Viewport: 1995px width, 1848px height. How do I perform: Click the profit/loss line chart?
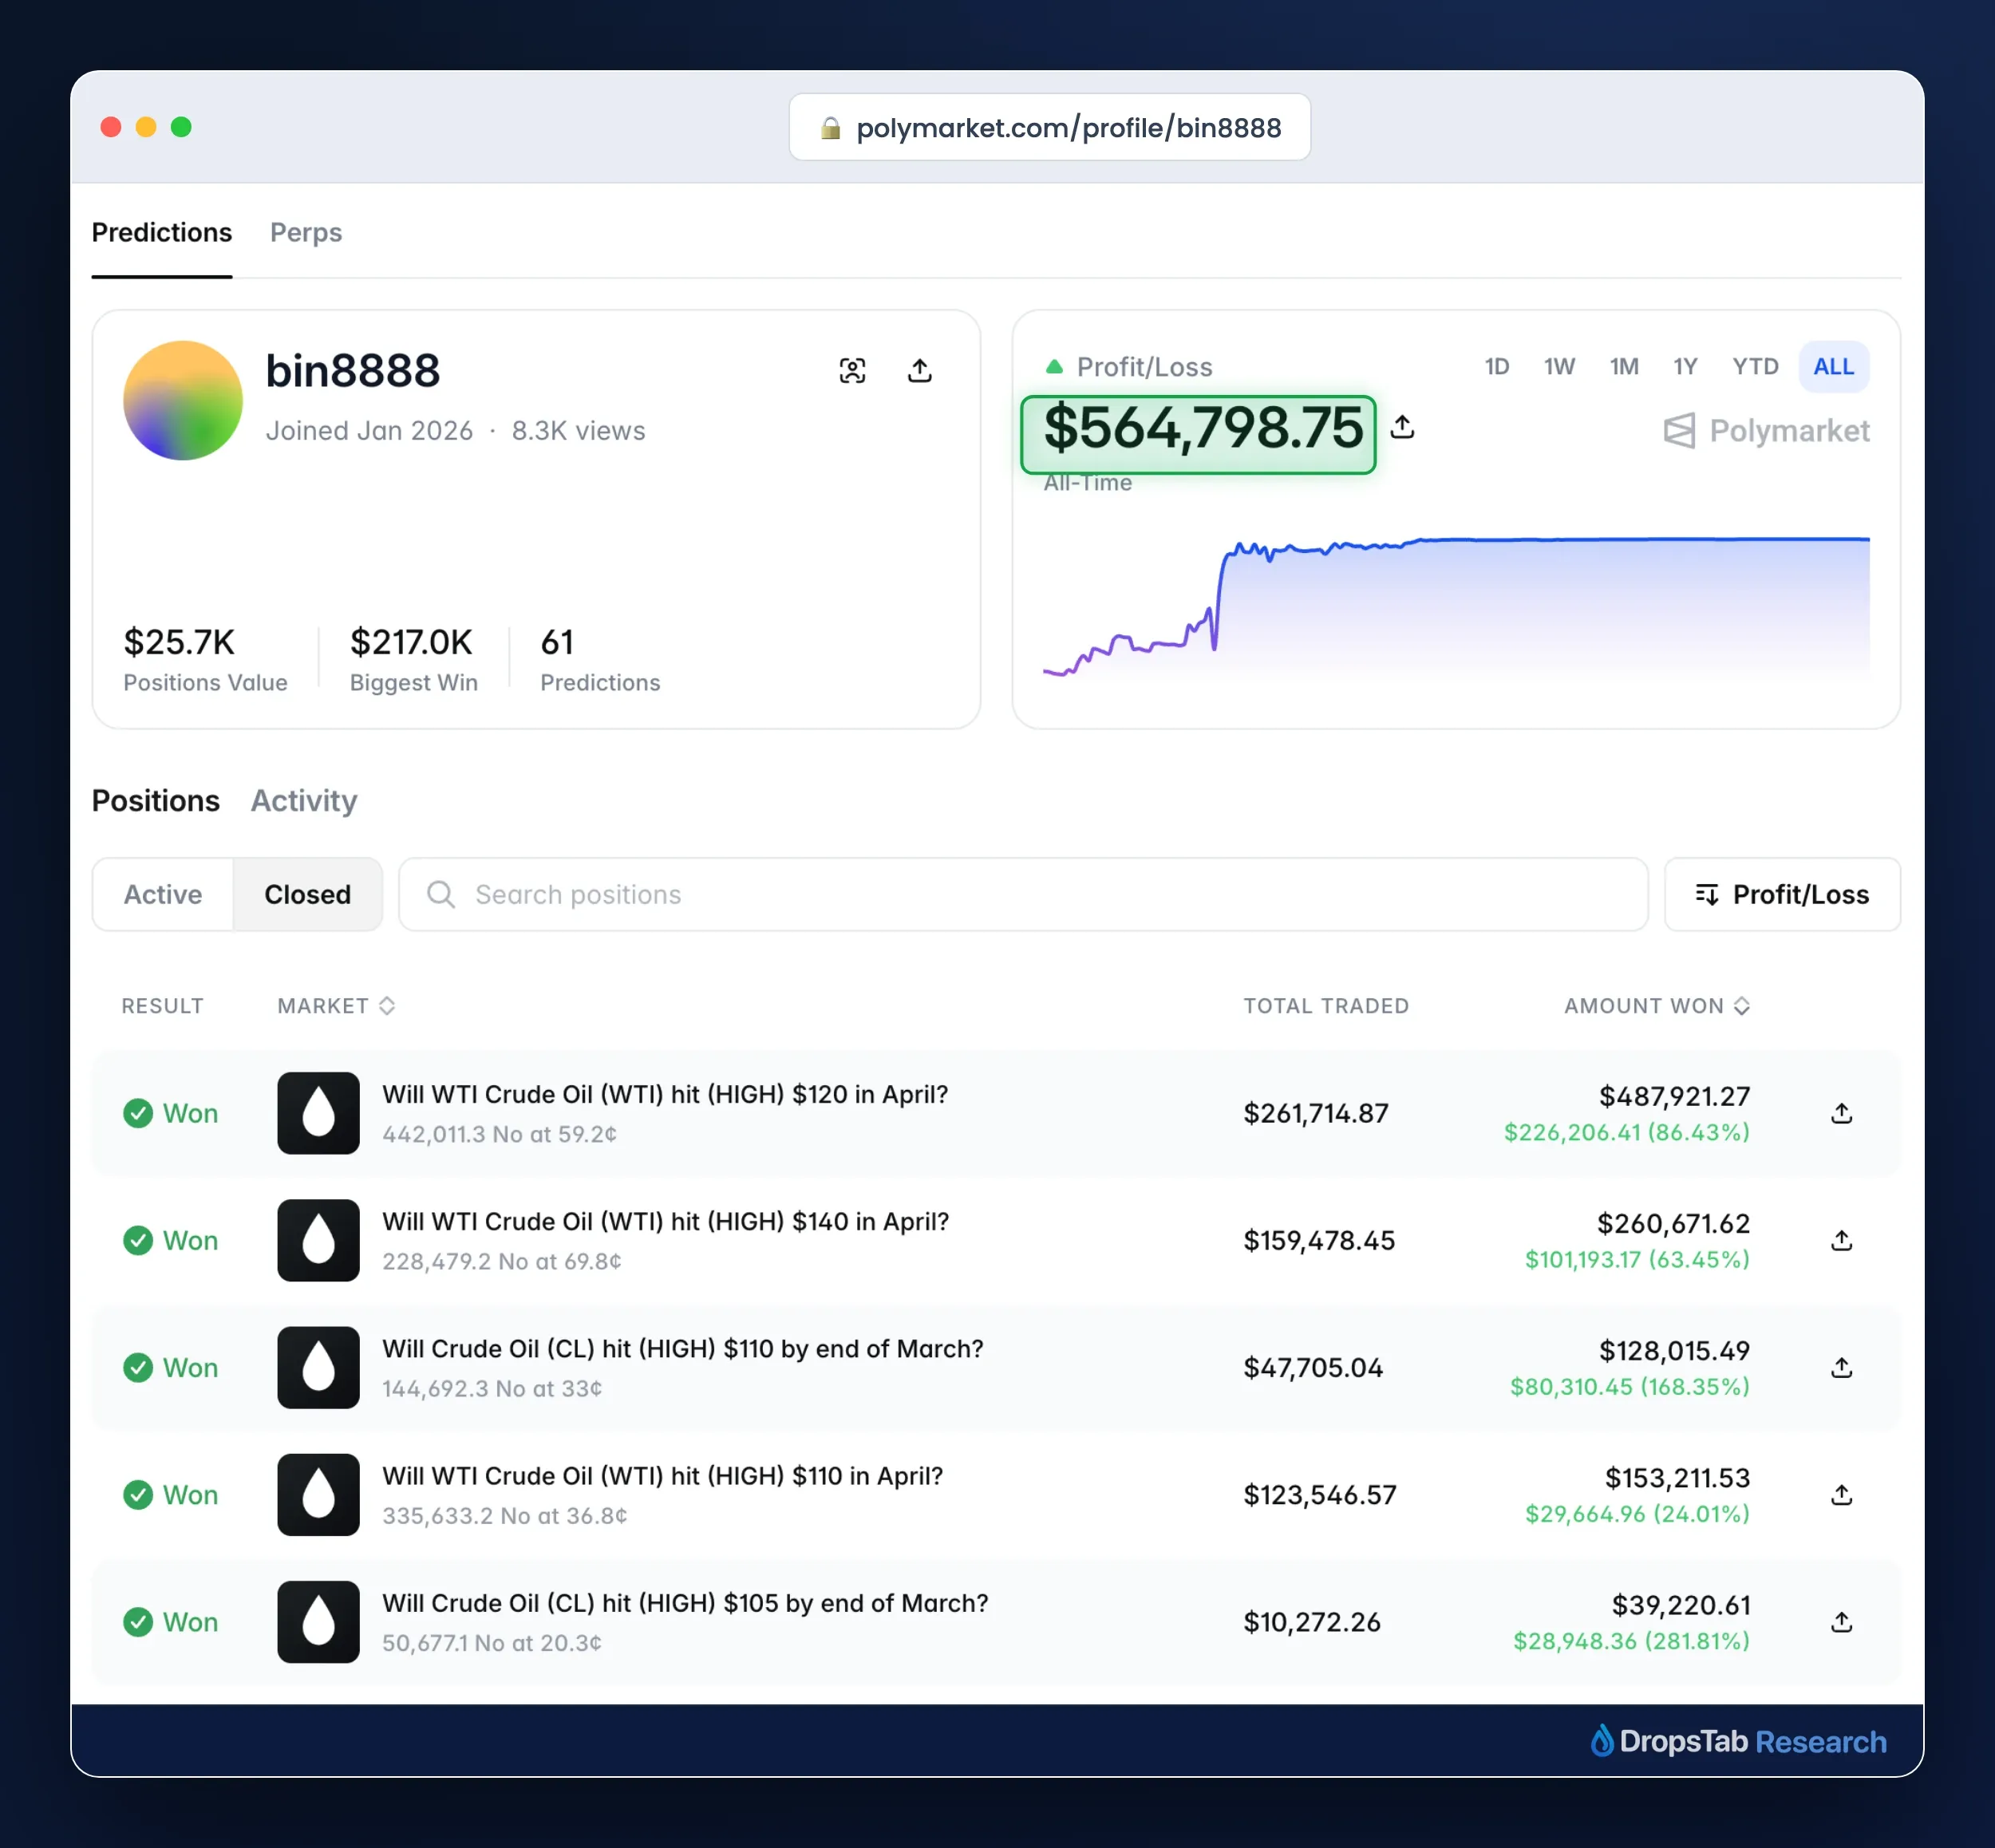coord(1456,607)
